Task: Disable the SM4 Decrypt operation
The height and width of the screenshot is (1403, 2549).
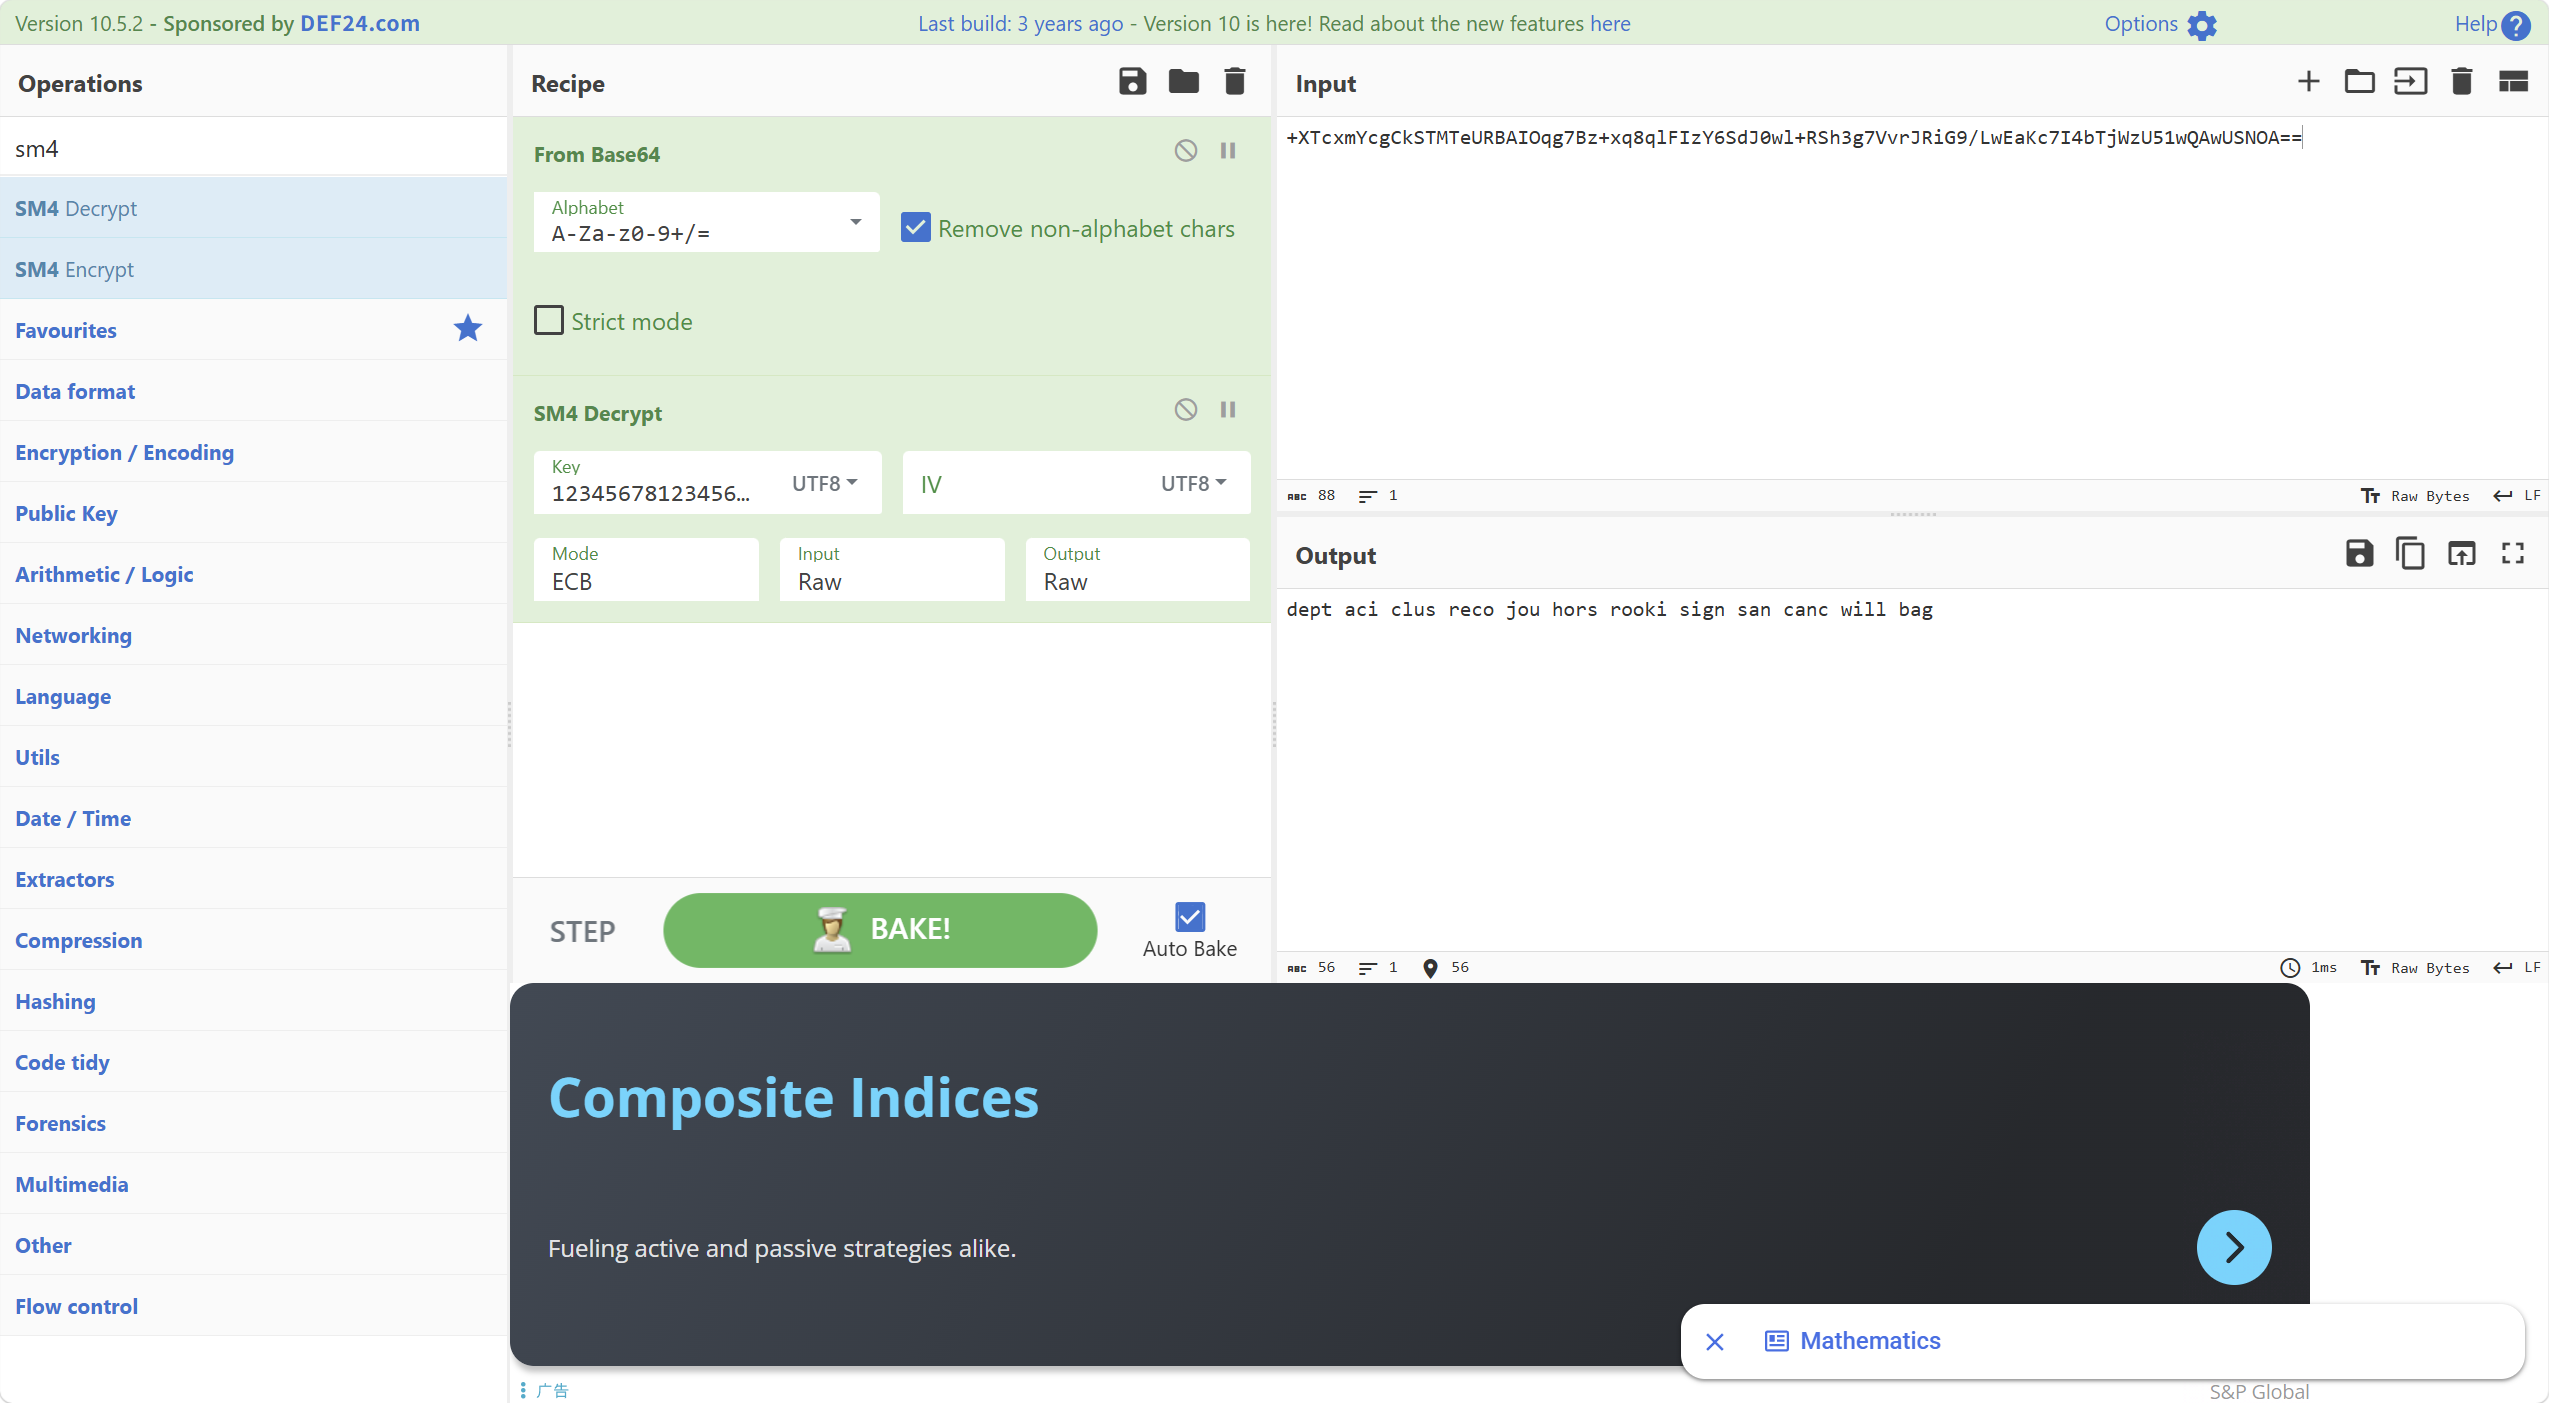Action: tap(1185, 410)
